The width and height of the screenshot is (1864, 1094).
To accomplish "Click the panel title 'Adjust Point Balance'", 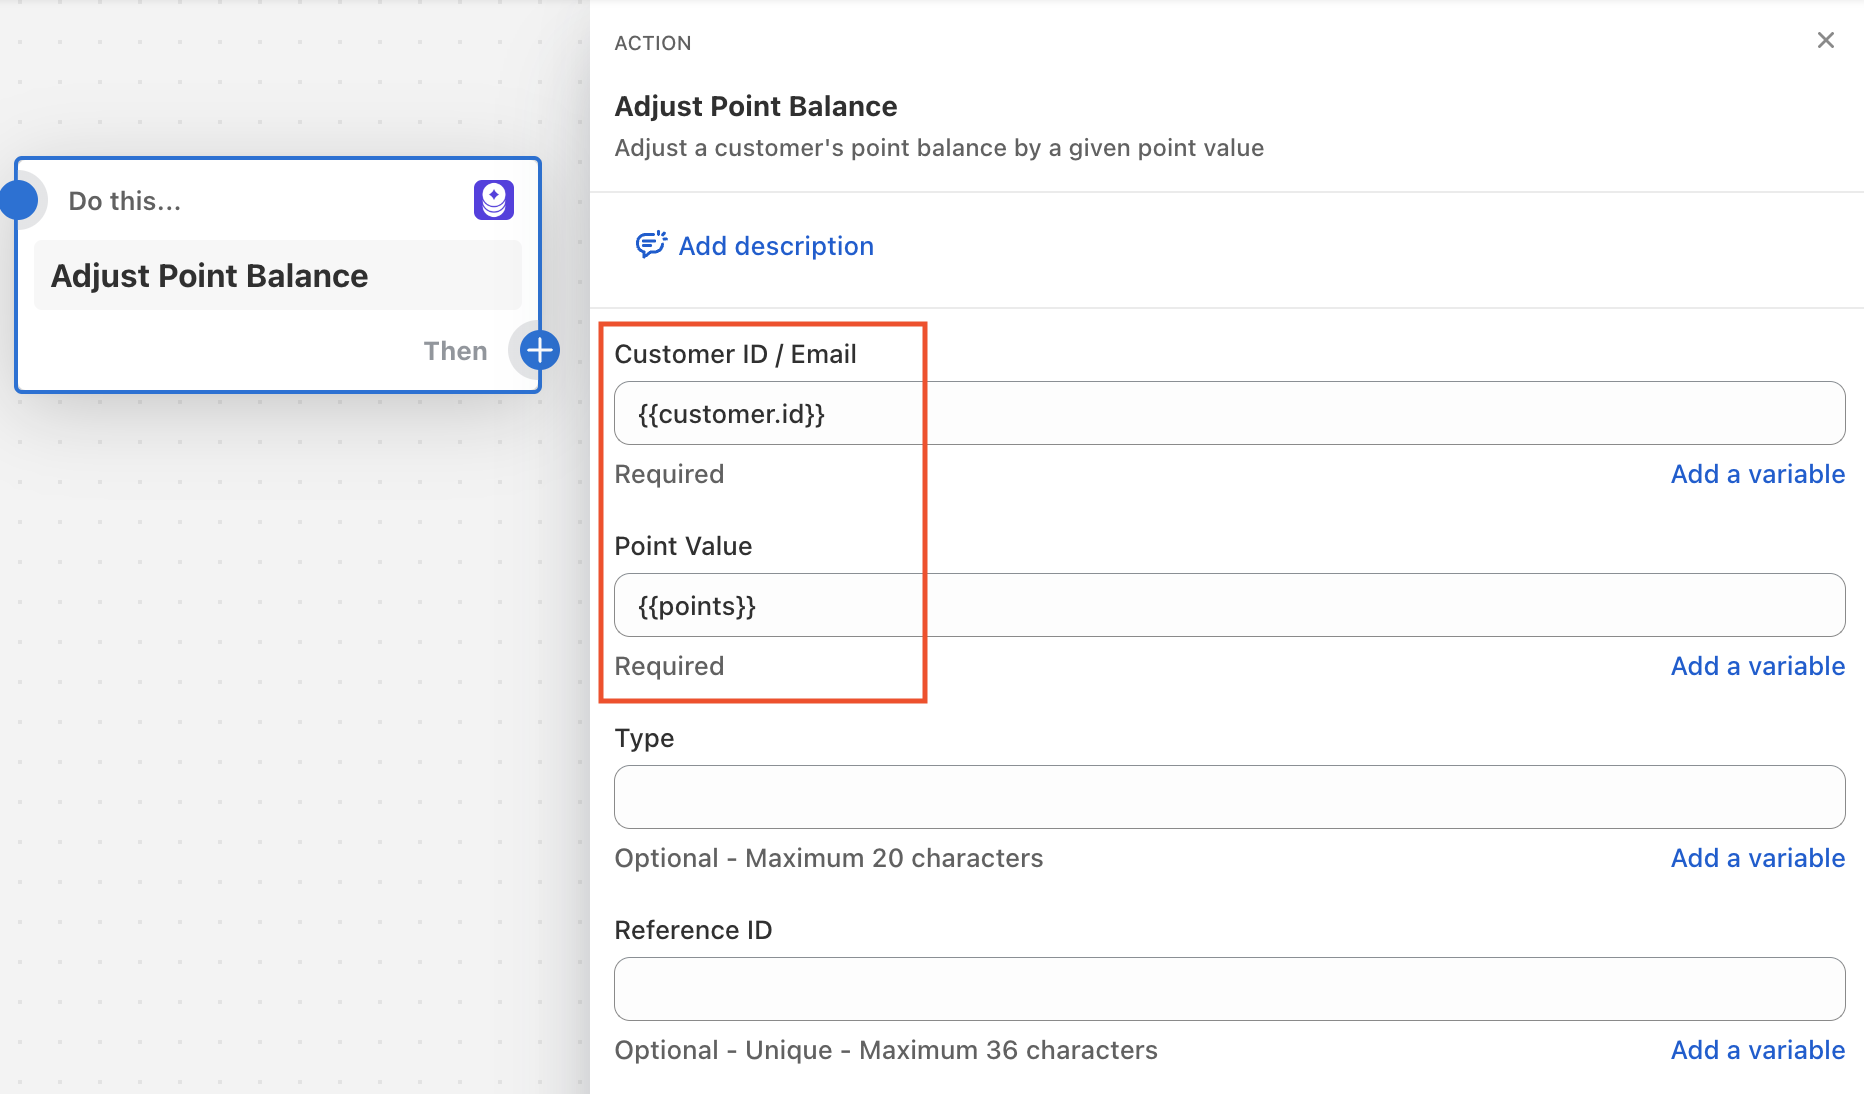I will tap(756, 106).
